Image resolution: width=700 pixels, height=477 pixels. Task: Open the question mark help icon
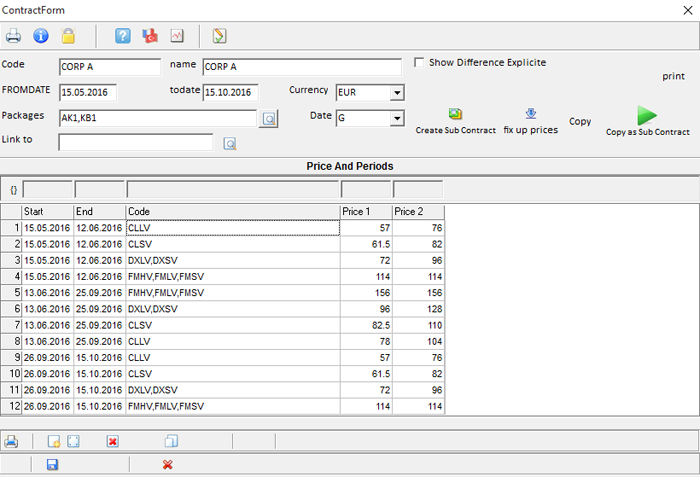tap(123, 36)
